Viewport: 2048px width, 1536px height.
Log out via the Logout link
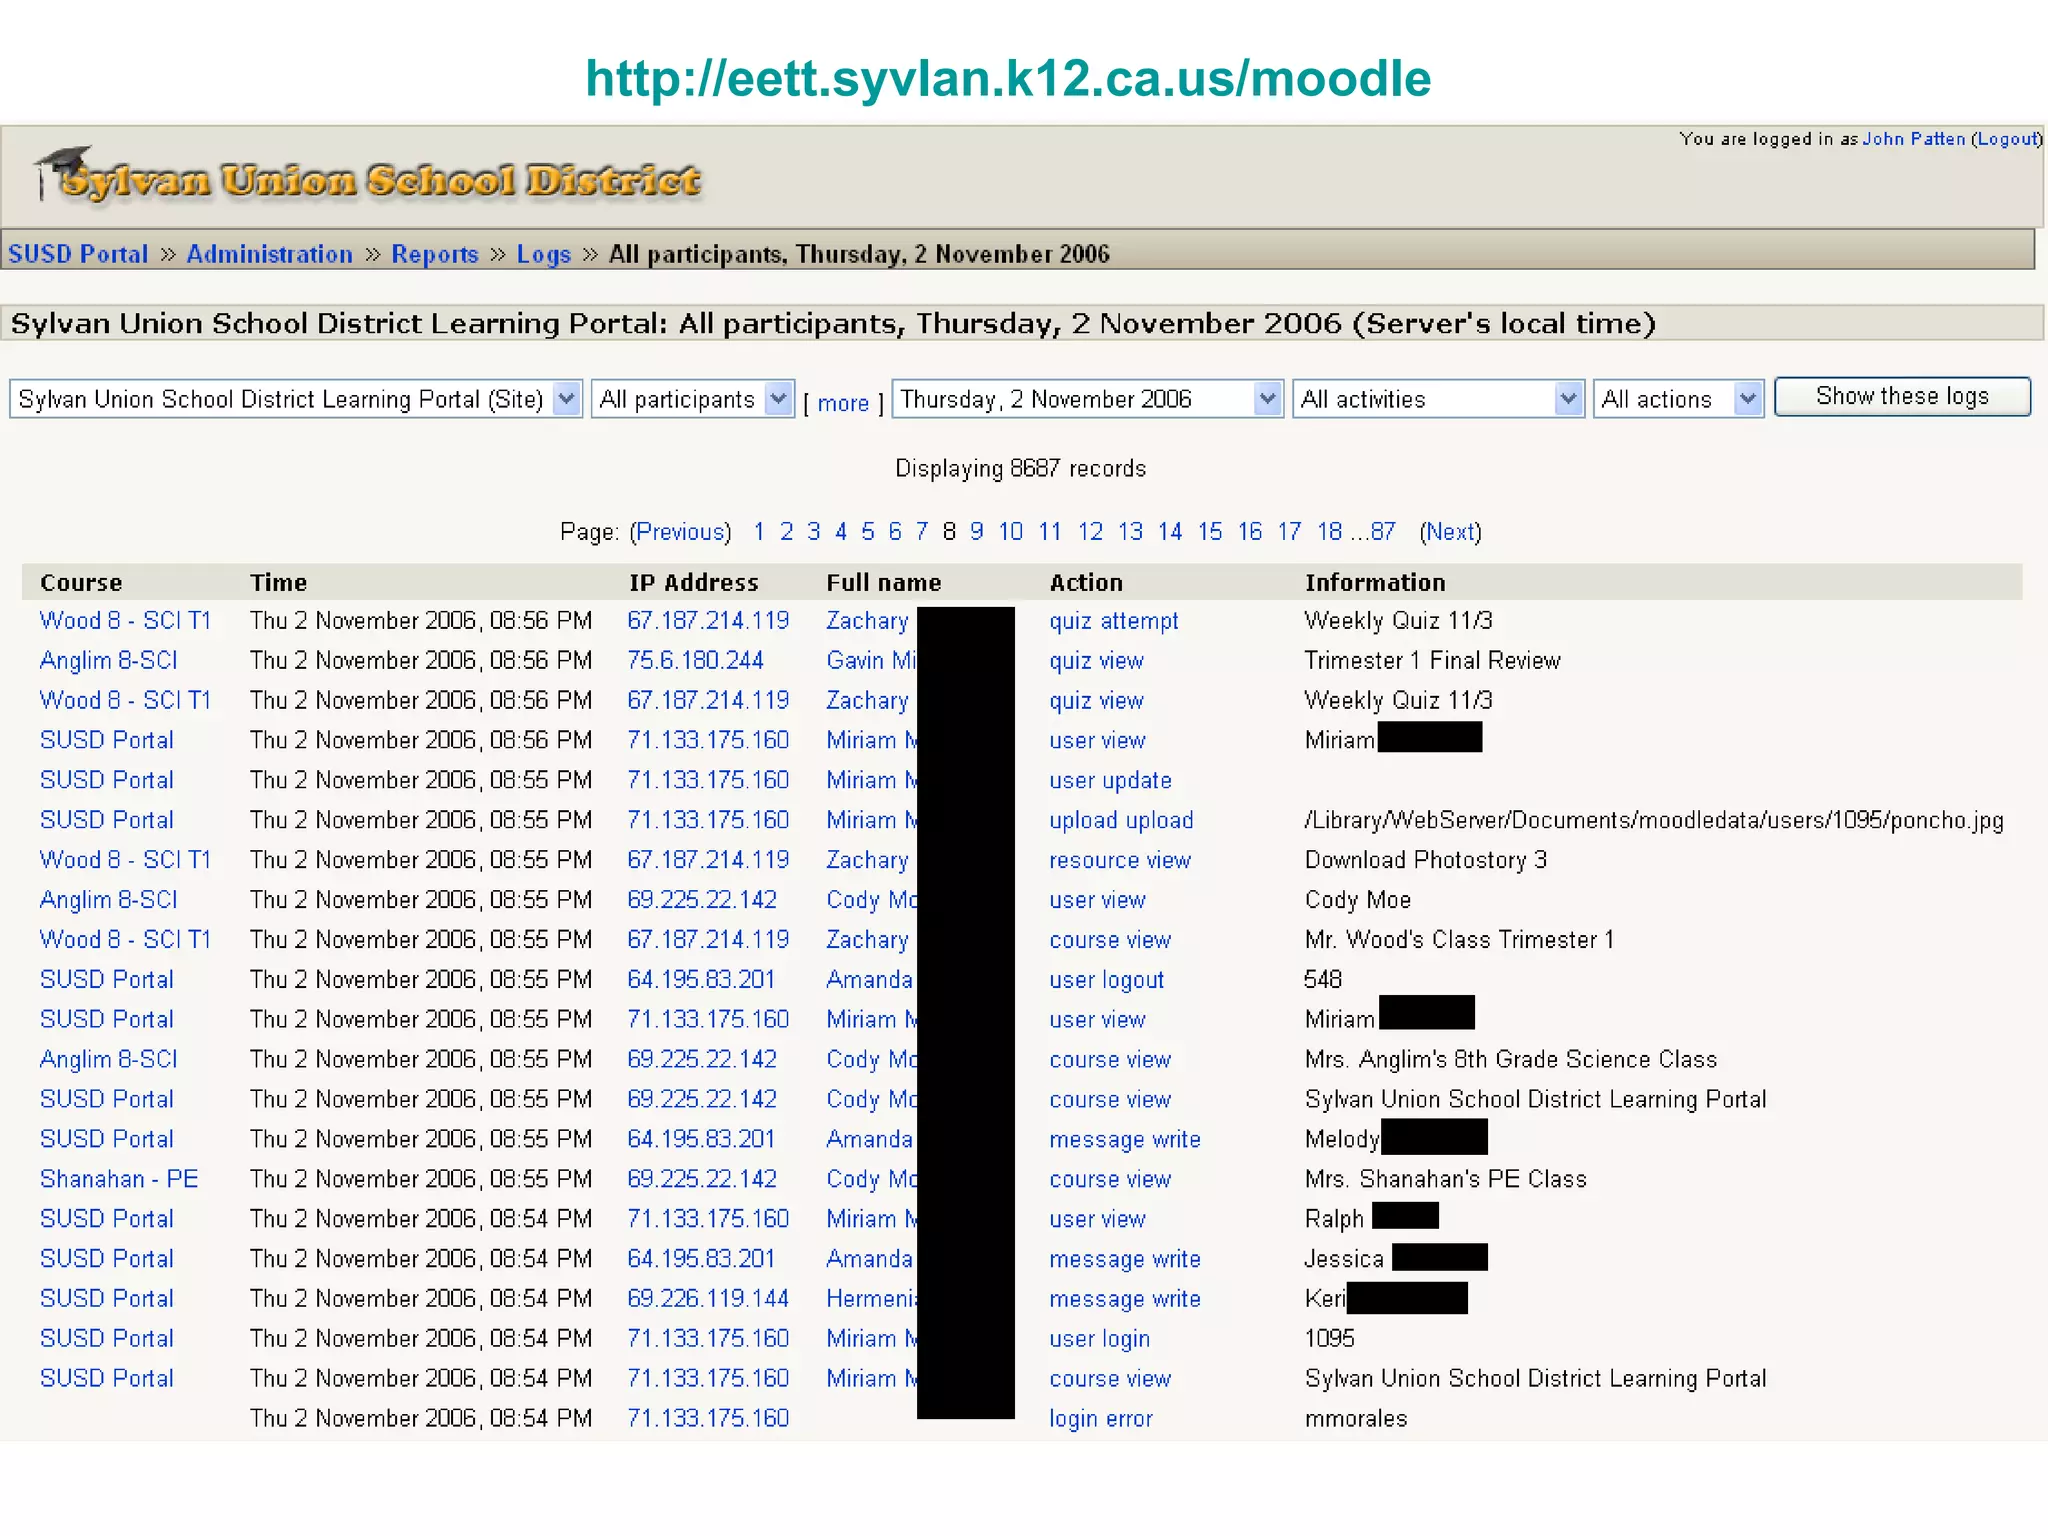click(2007, 139)
